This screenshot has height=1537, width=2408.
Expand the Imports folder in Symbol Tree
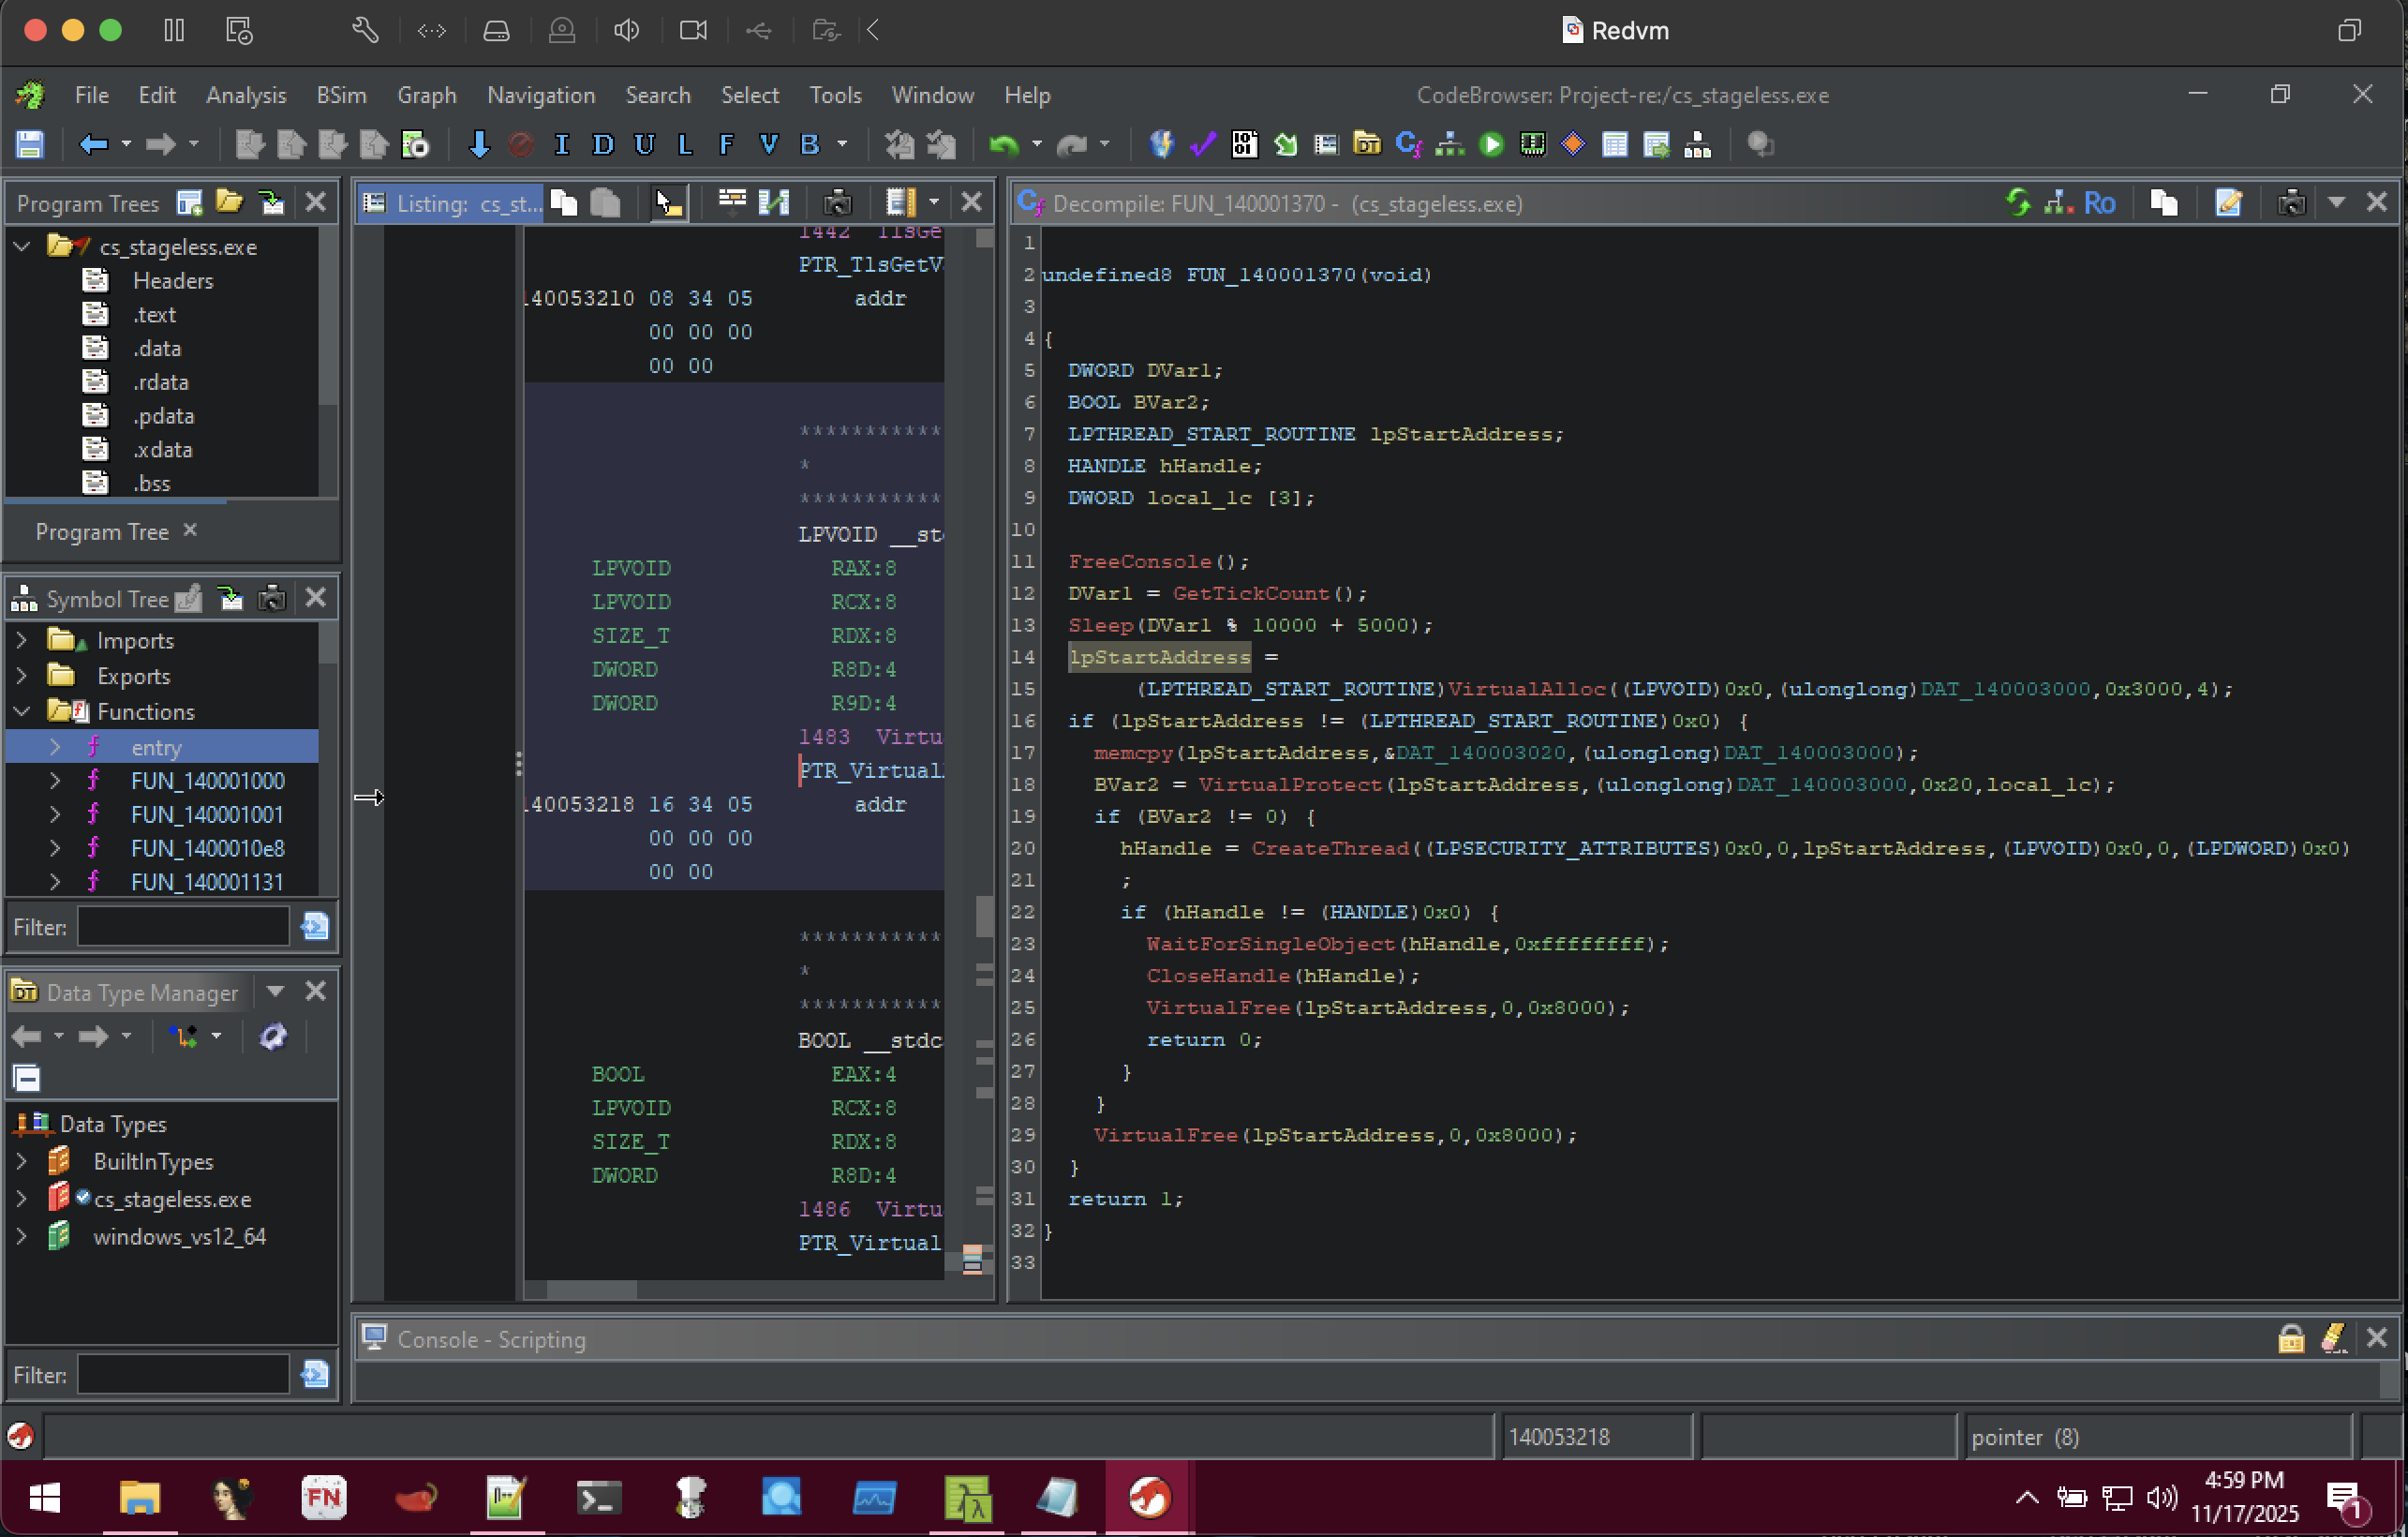pos(21,640)
